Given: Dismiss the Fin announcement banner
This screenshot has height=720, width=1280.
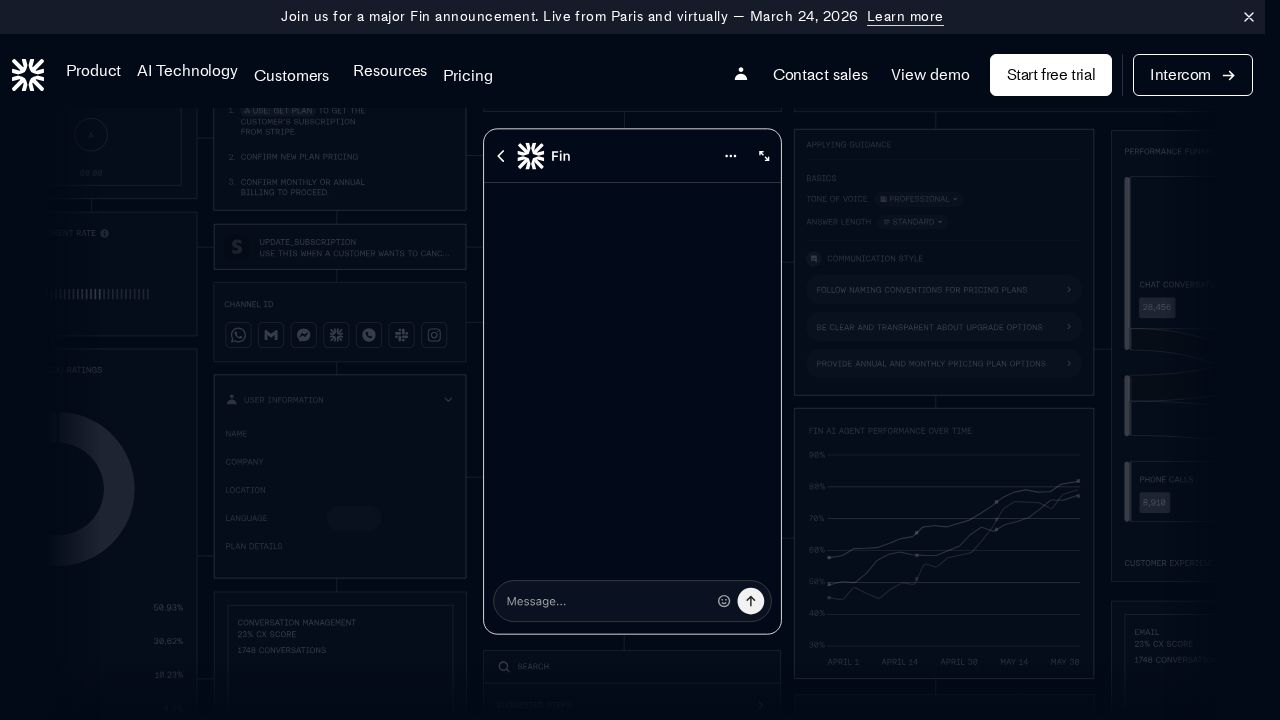Looking at the screenshot, I should pyautogui.click(x=1249, y=17).
